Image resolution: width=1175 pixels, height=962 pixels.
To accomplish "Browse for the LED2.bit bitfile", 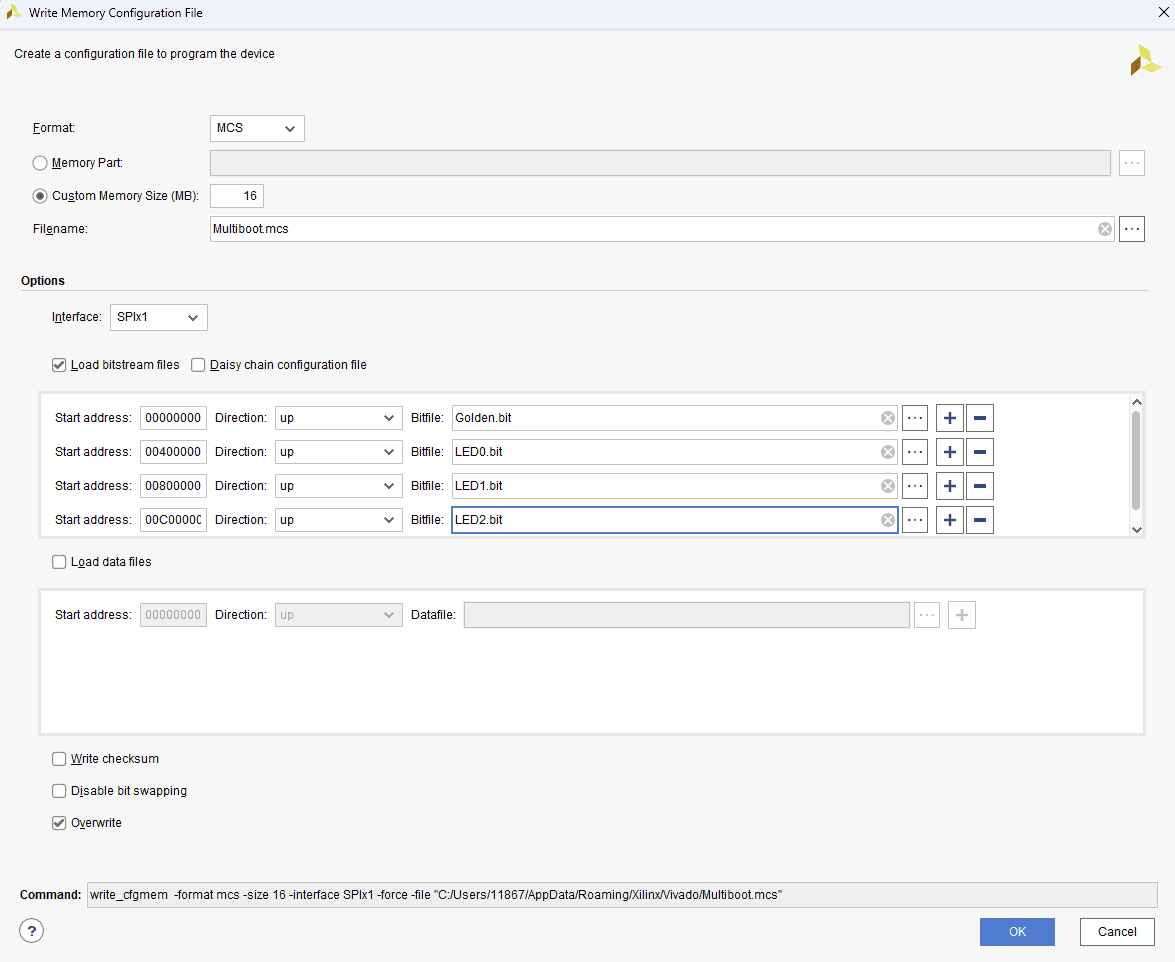I will (x=915, y=520).
